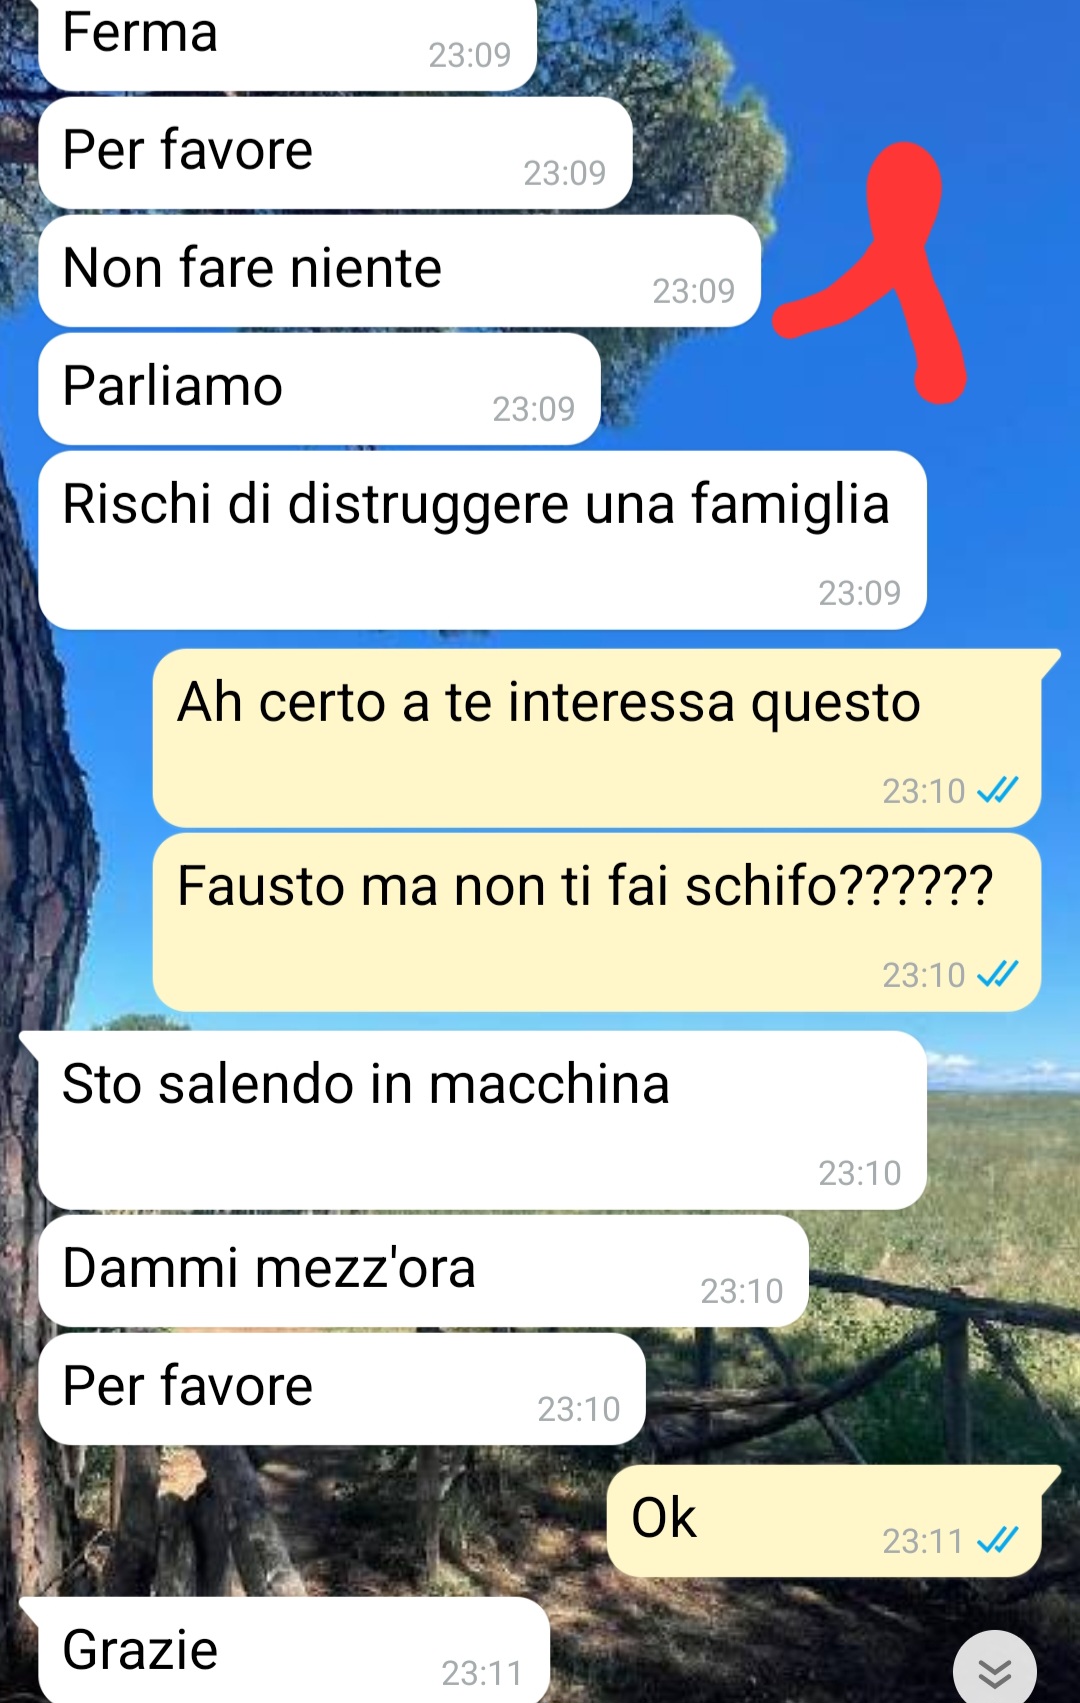Select the 'Non fare niente' message

pos(400,271)
